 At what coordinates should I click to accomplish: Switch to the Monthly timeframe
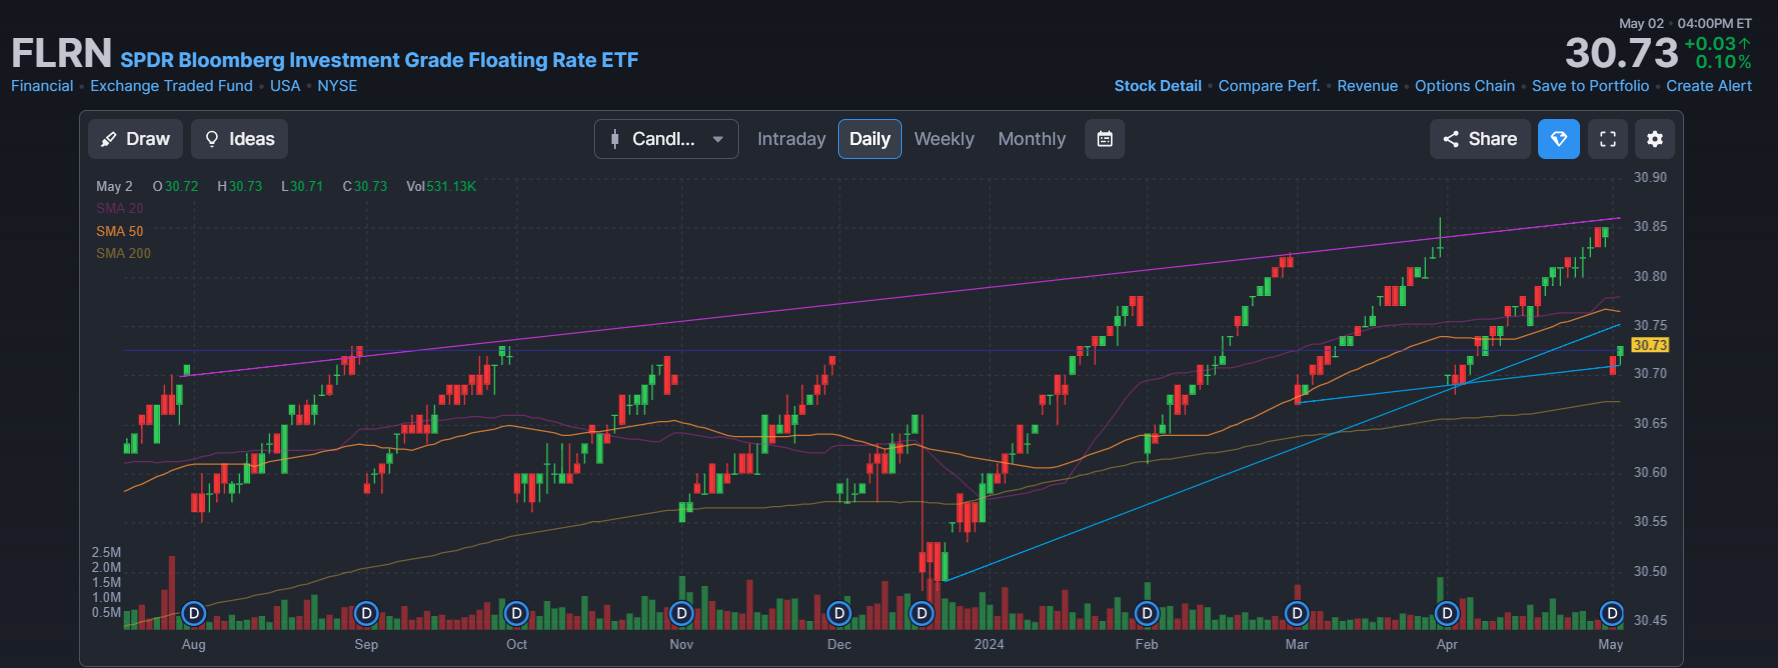coord(1032,139)
